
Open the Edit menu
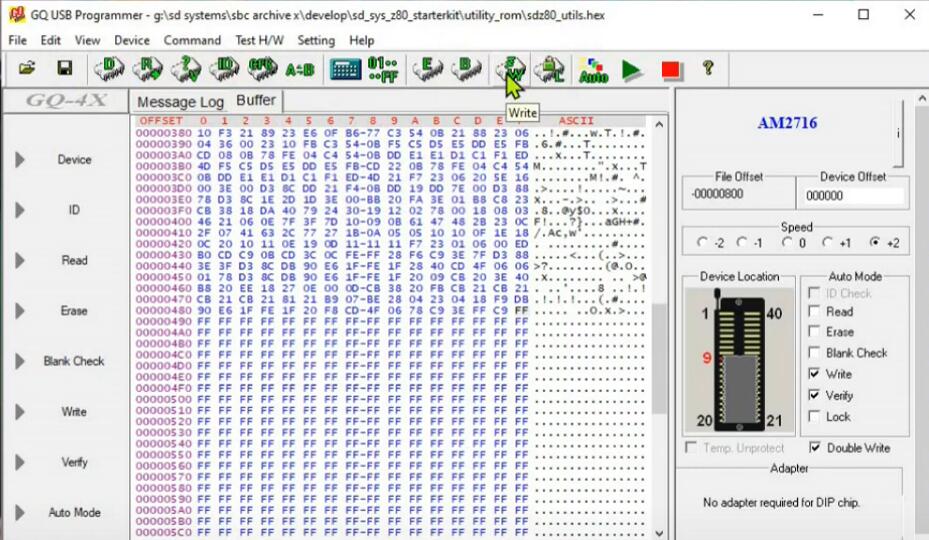coord(50,40)
